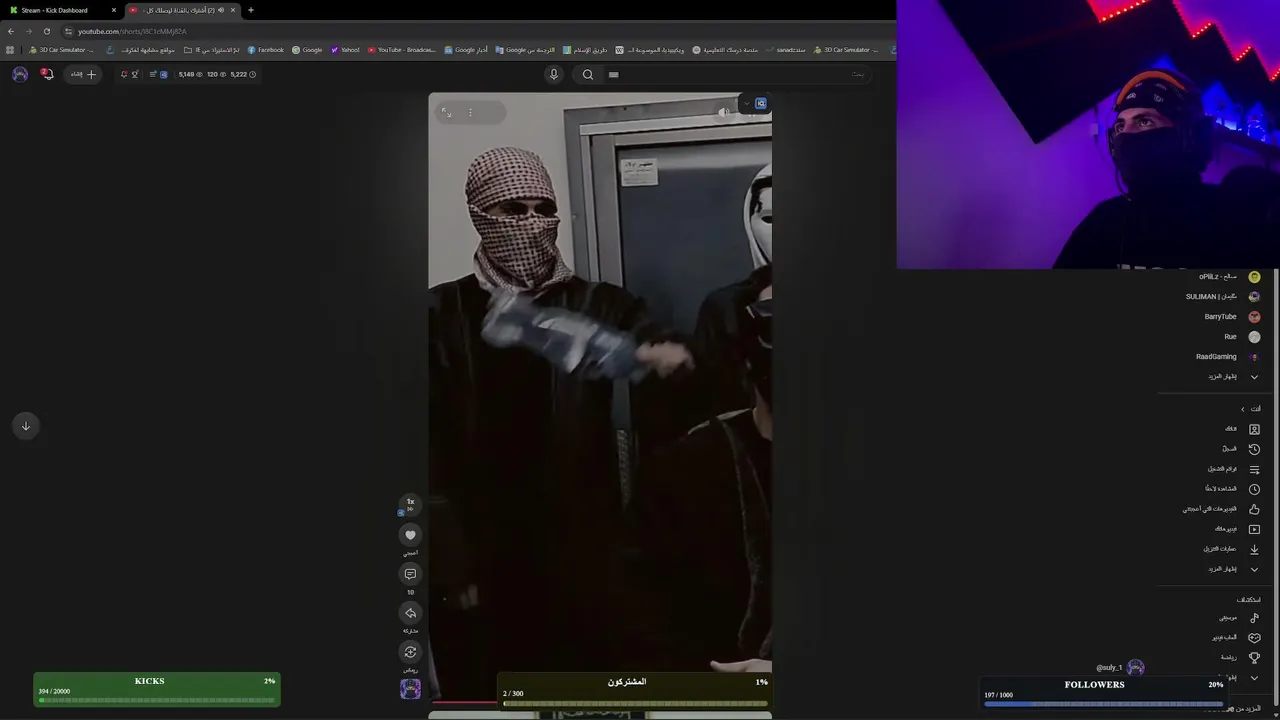Share the Short using the arrow icon

(x=410, y=613)
